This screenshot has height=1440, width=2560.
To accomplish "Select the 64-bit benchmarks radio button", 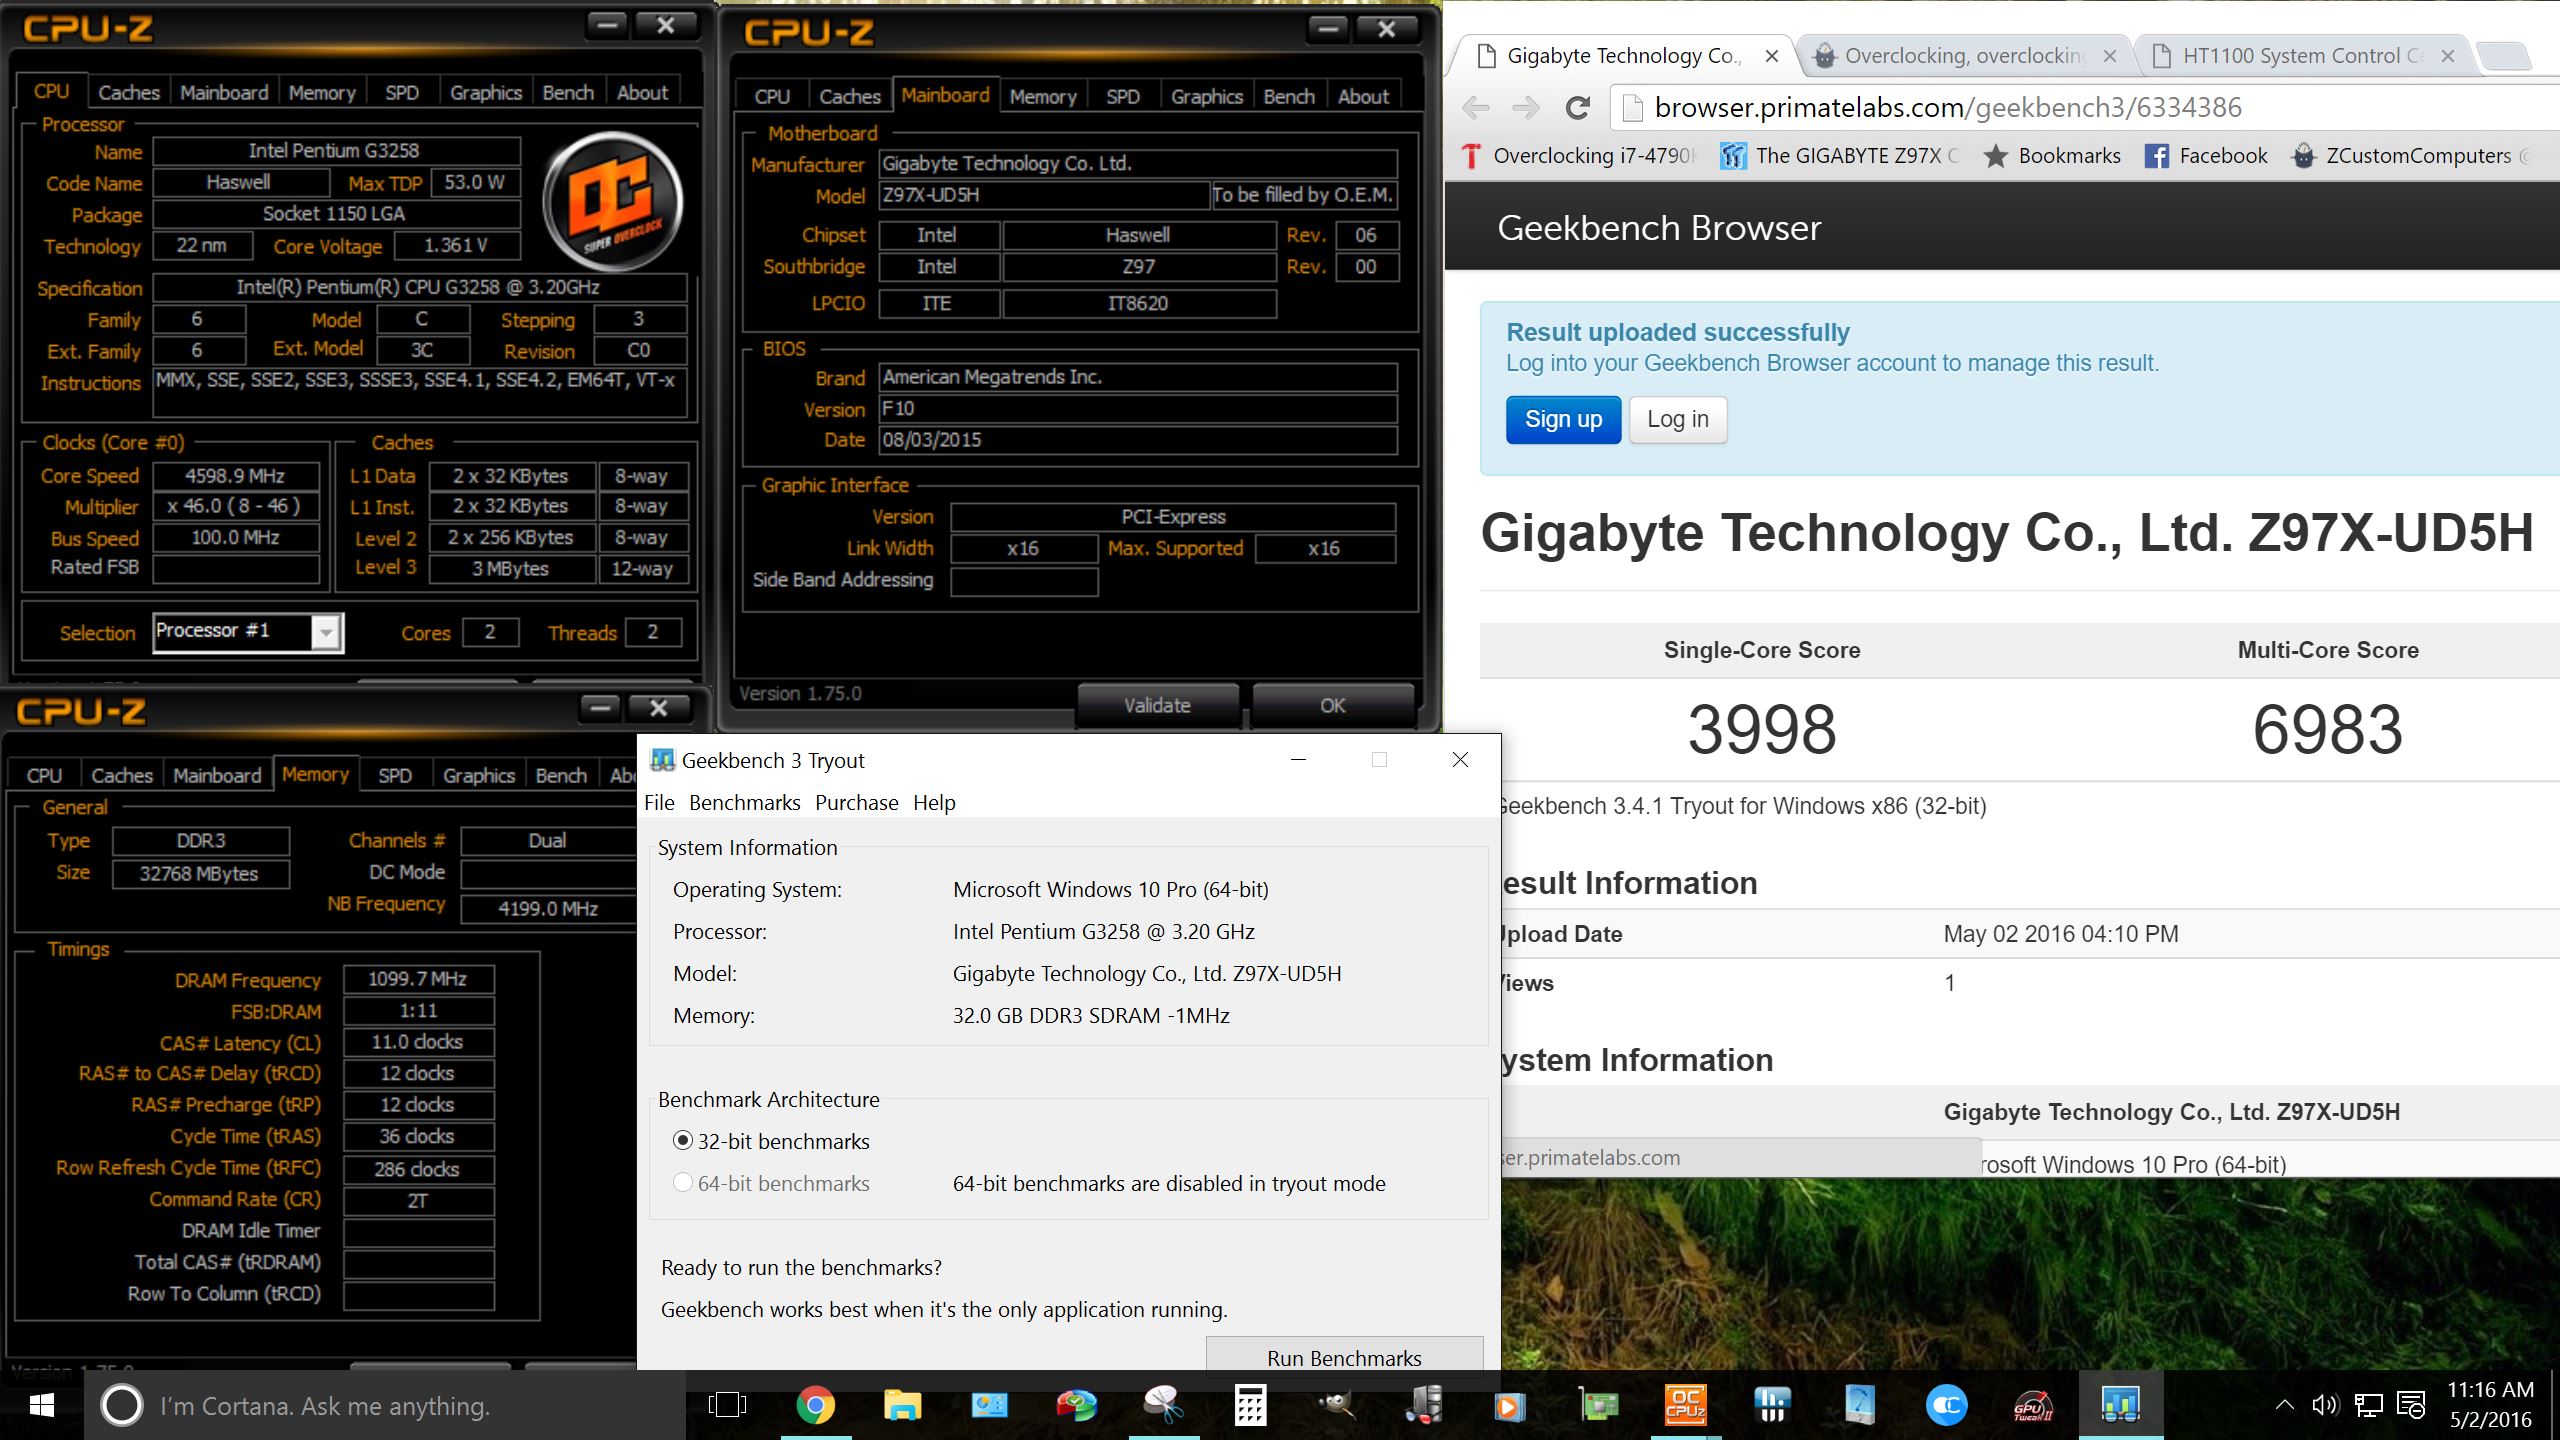I will coord(683,1183).
